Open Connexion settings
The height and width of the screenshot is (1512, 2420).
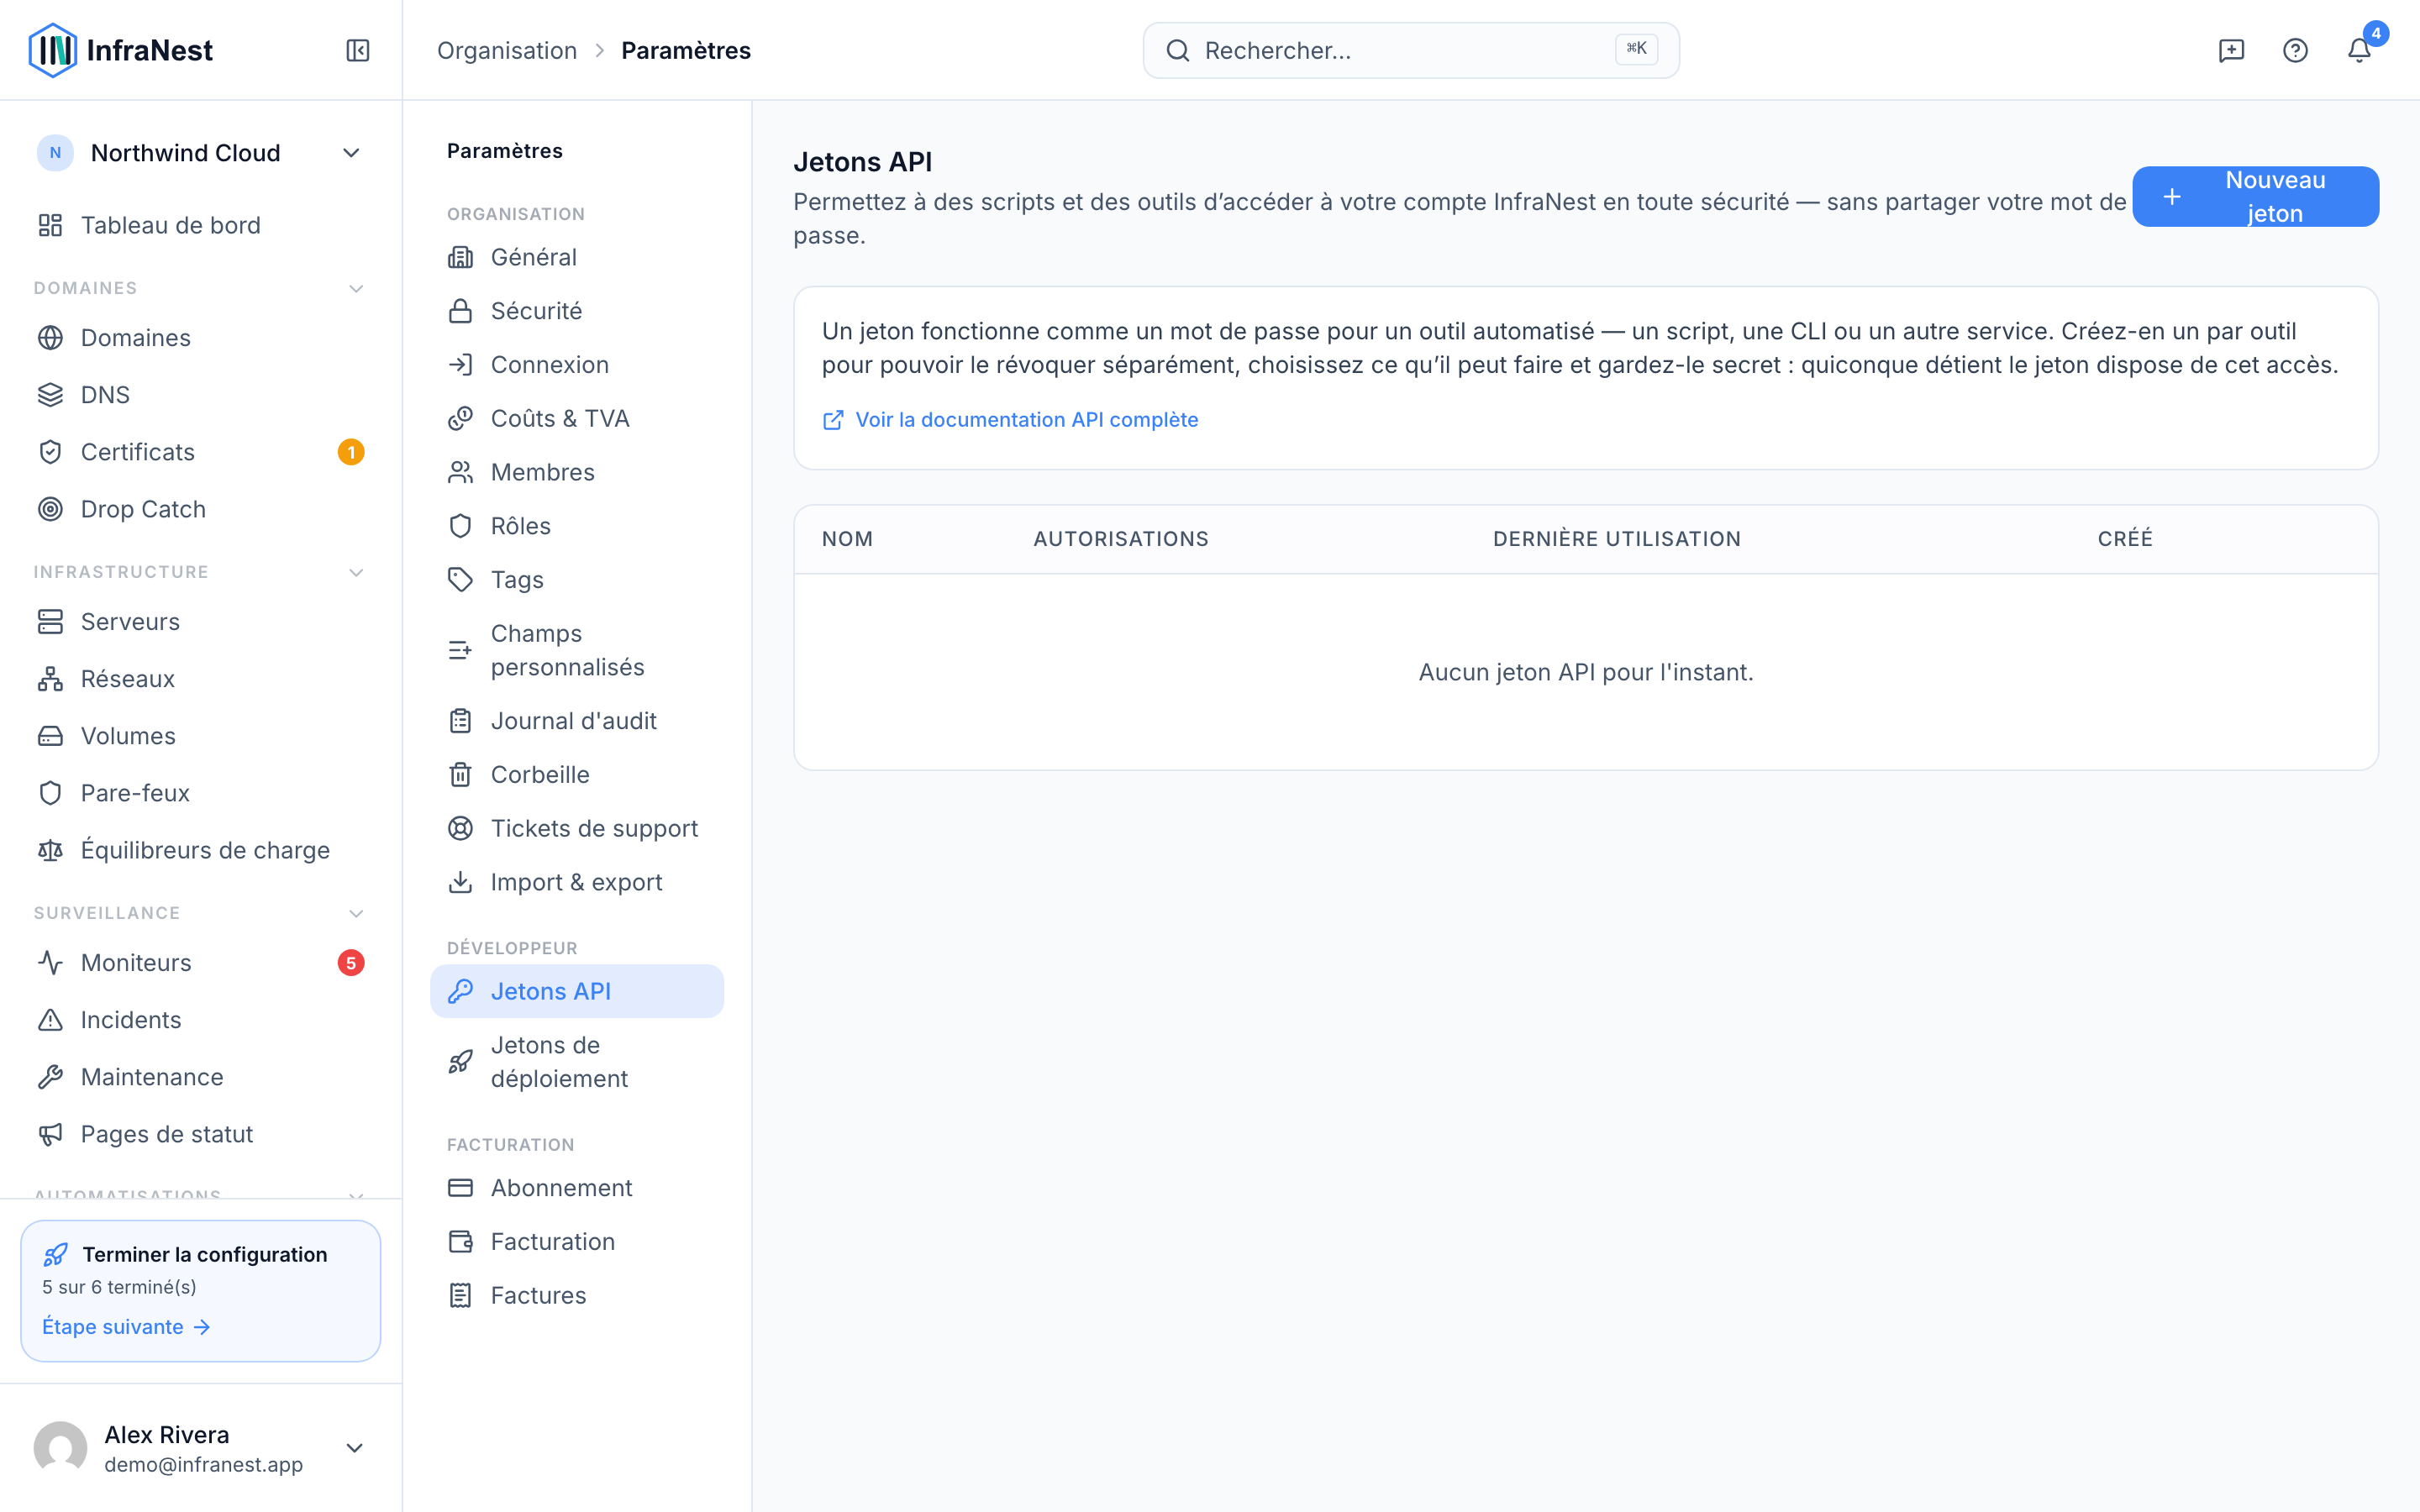point(577,365)
